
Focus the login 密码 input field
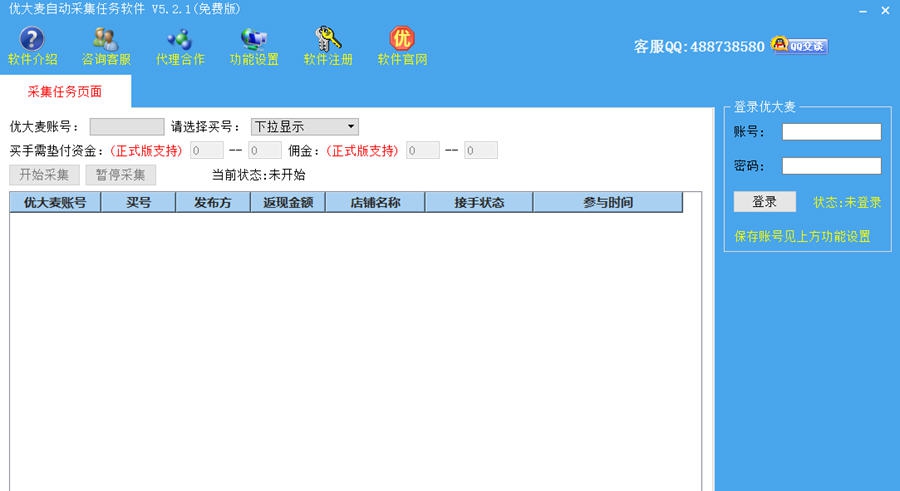(832, 166)
